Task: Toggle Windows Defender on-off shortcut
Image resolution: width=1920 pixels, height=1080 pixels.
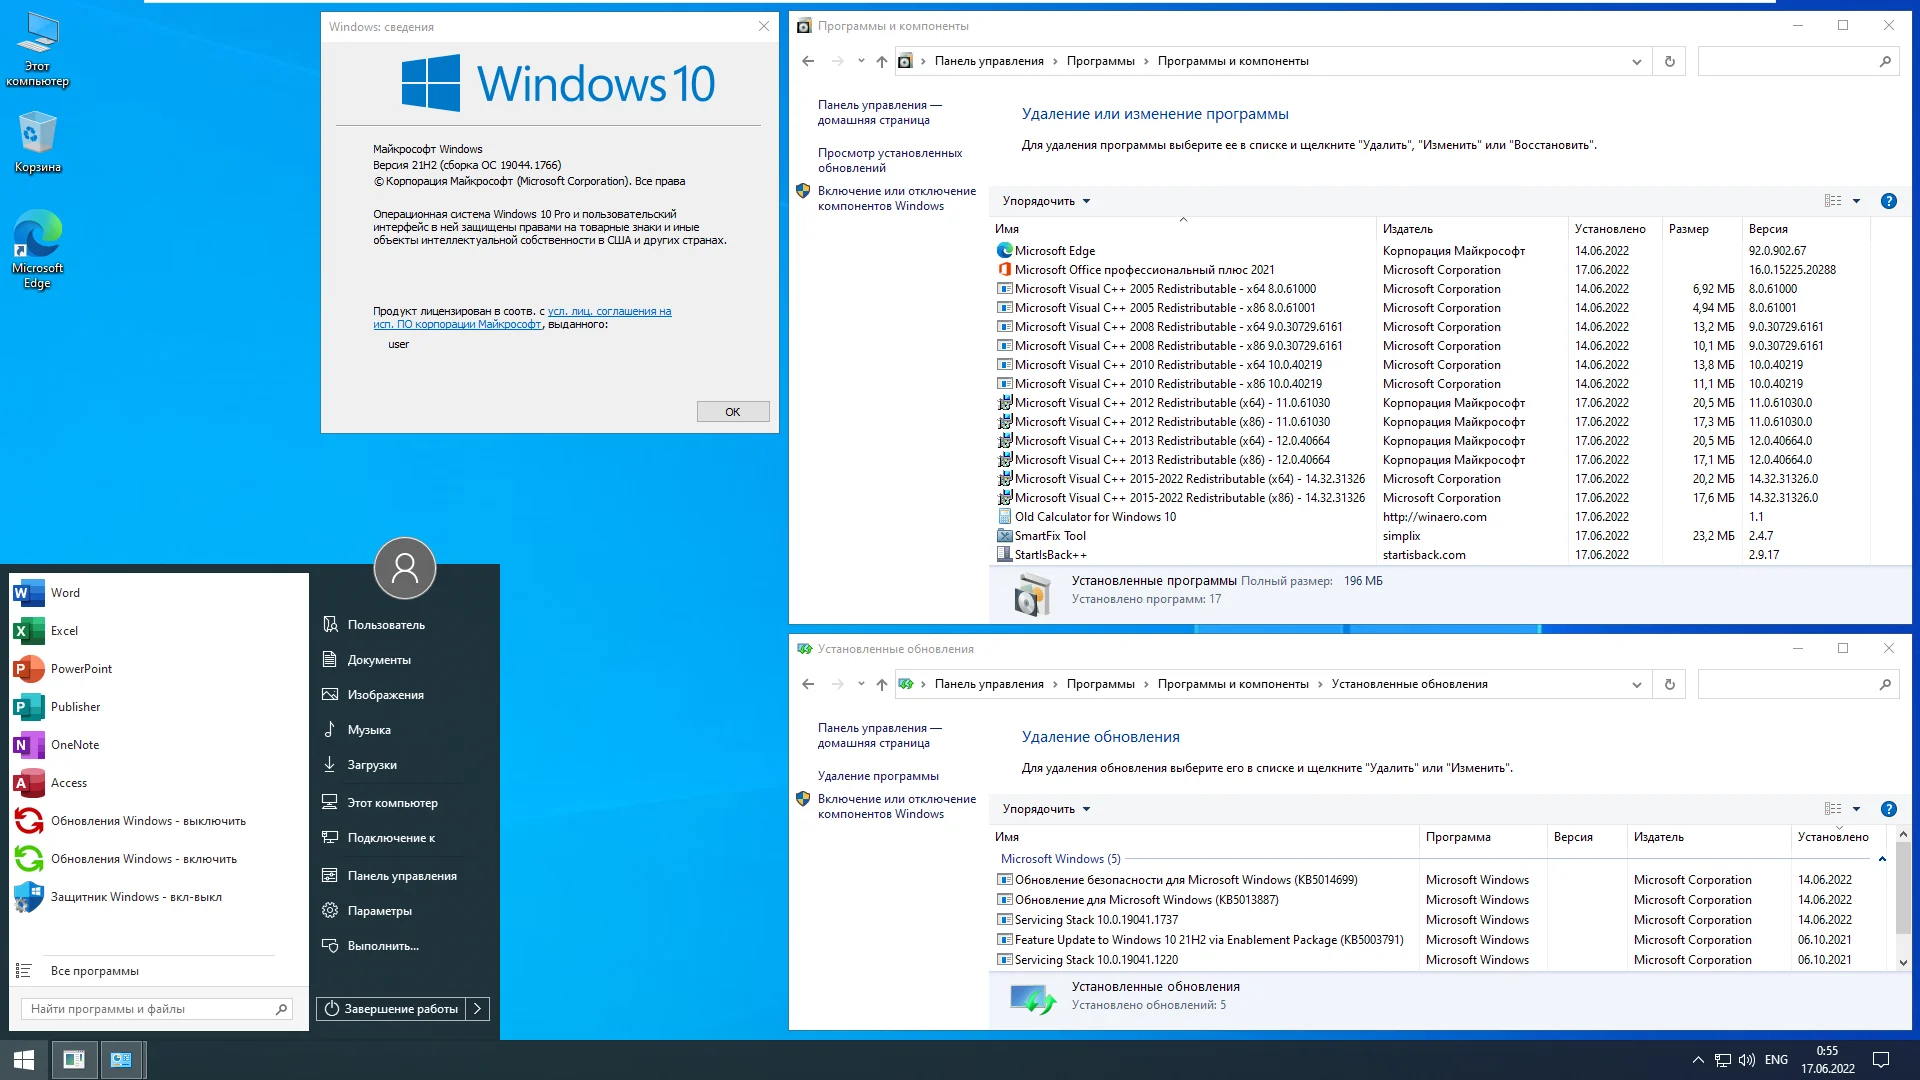Action: pos(136,897)
